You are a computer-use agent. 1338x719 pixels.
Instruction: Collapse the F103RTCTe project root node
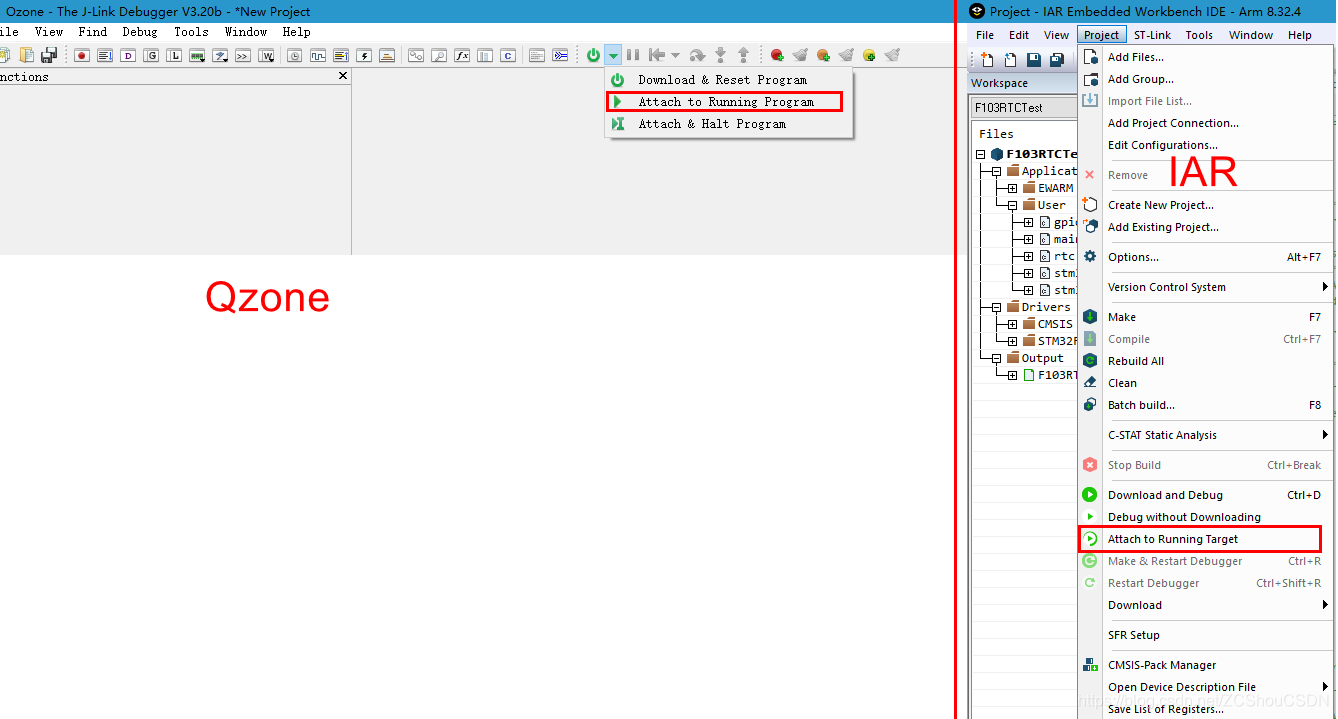pos(981,154)
